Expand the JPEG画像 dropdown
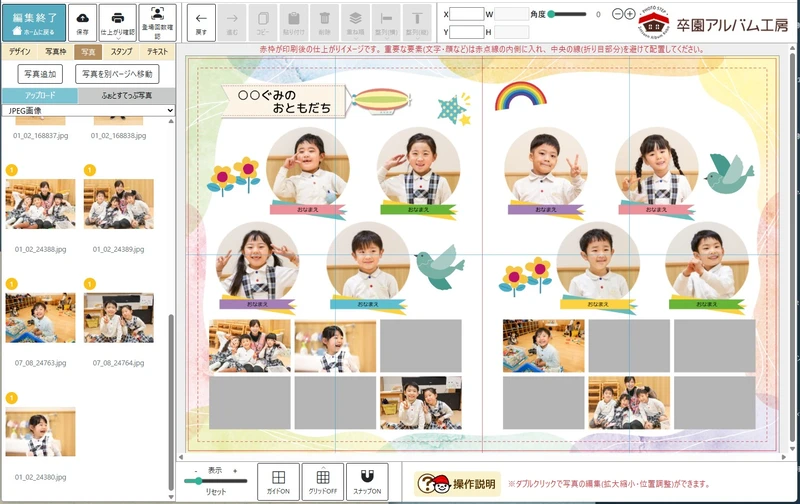The image size is (800, 504). [88, 110]
